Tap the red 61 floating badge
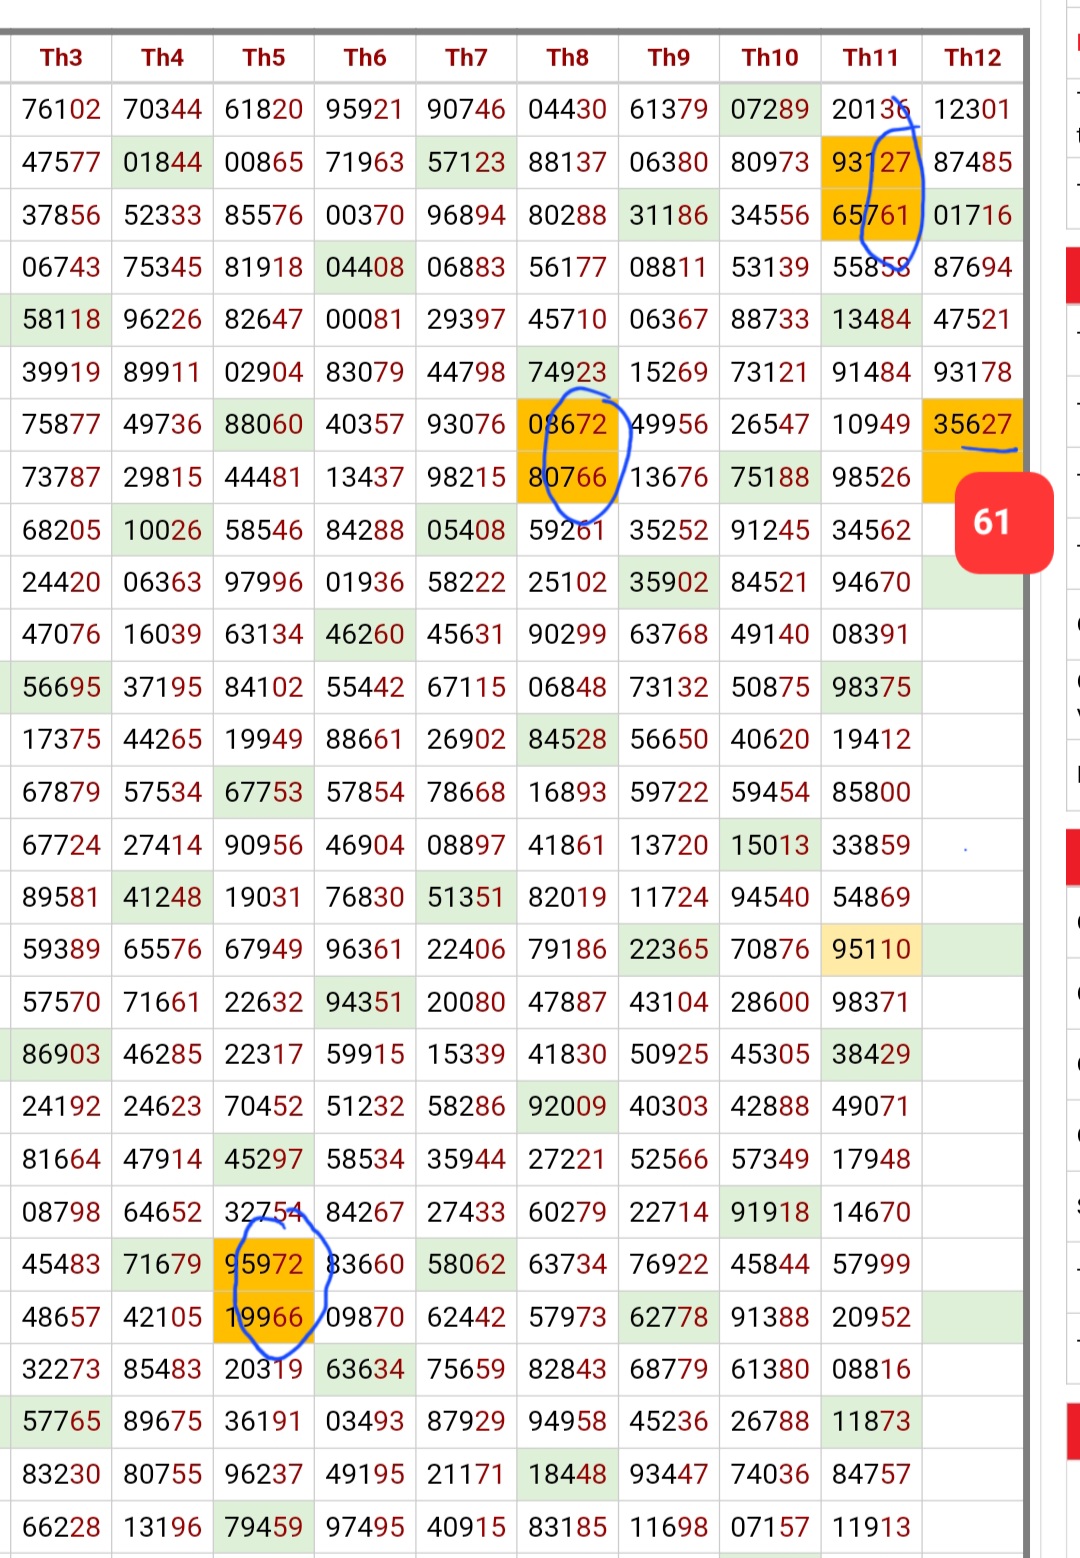 [1003, 523]
